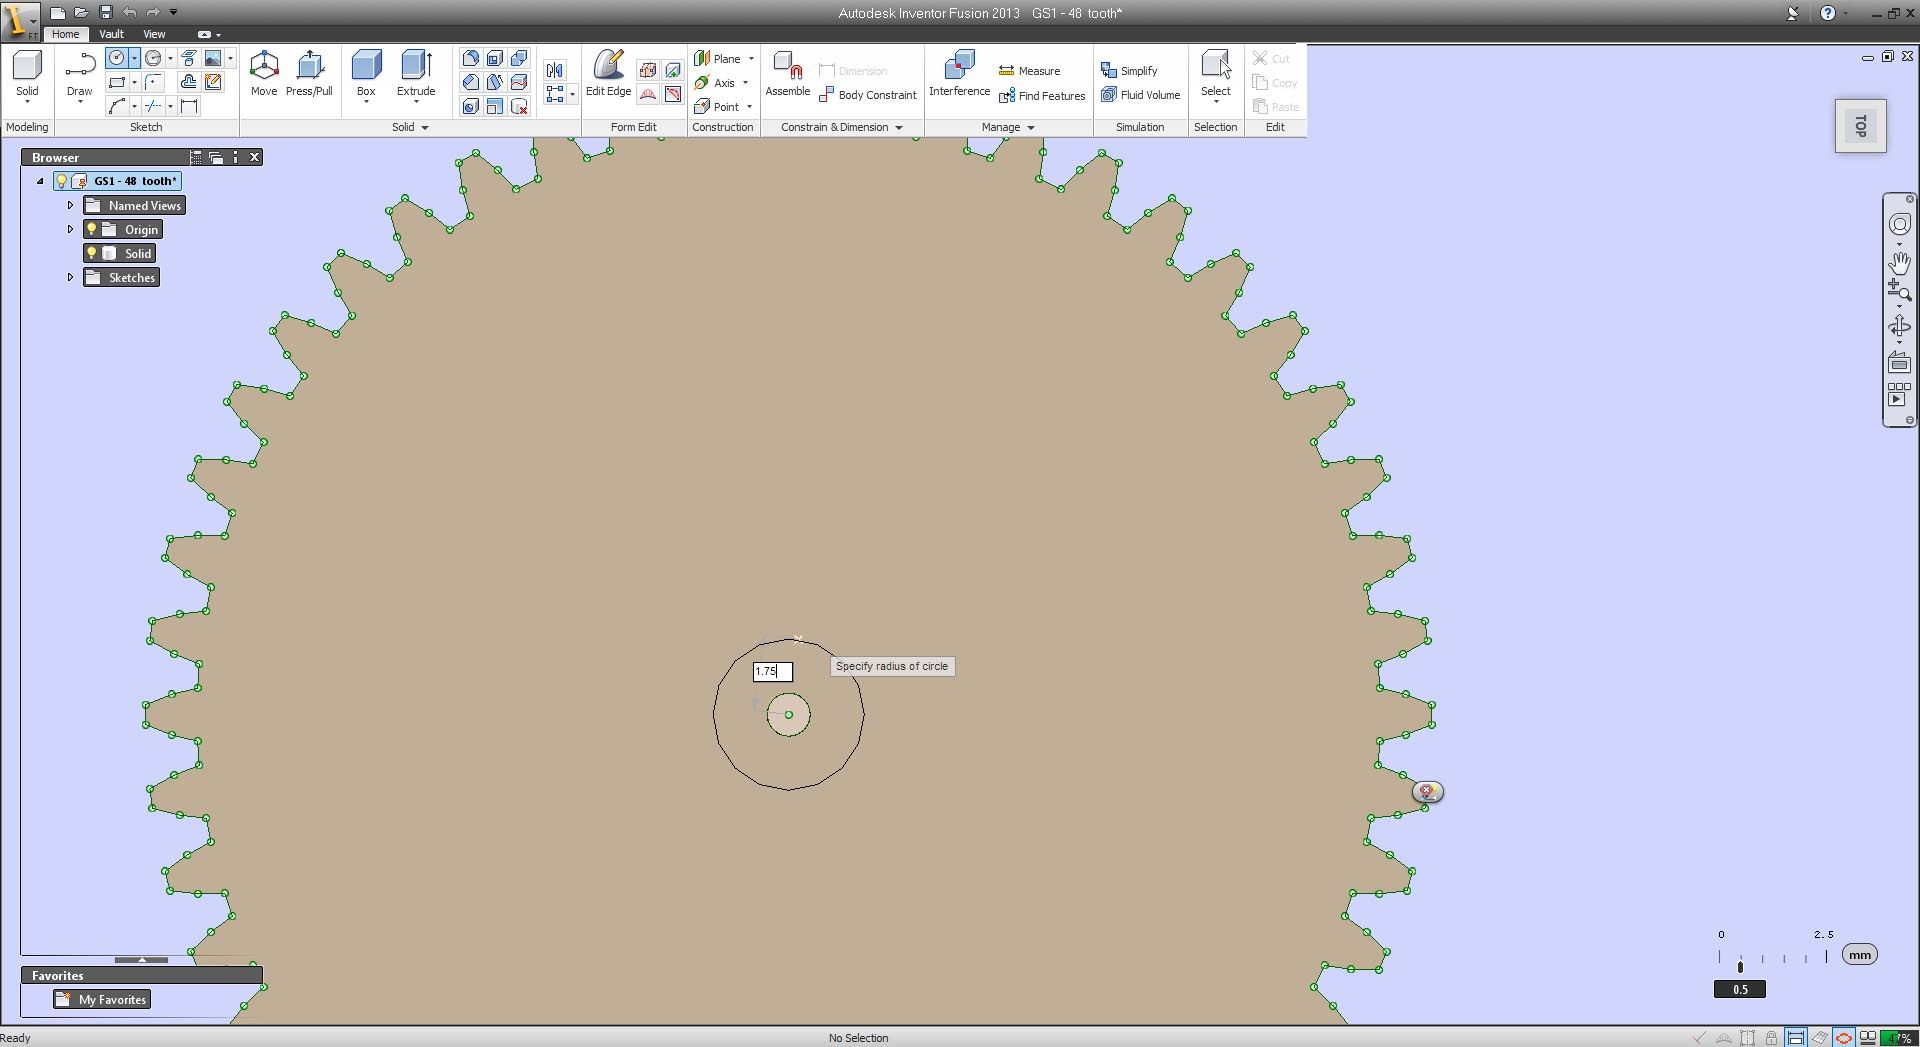Choose the Pan hand tool
Screen dimensions: 1920x1047
pos(1898,263)
